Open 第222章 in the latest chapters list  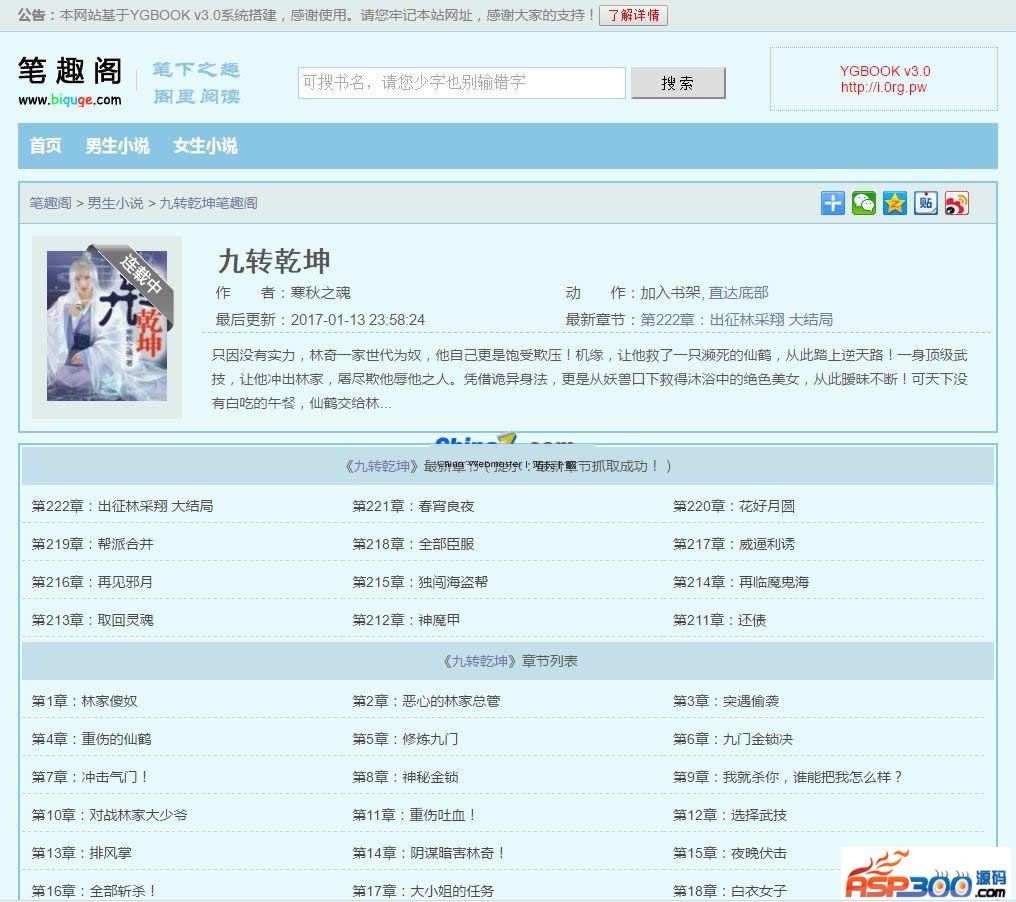pos(122,506)
